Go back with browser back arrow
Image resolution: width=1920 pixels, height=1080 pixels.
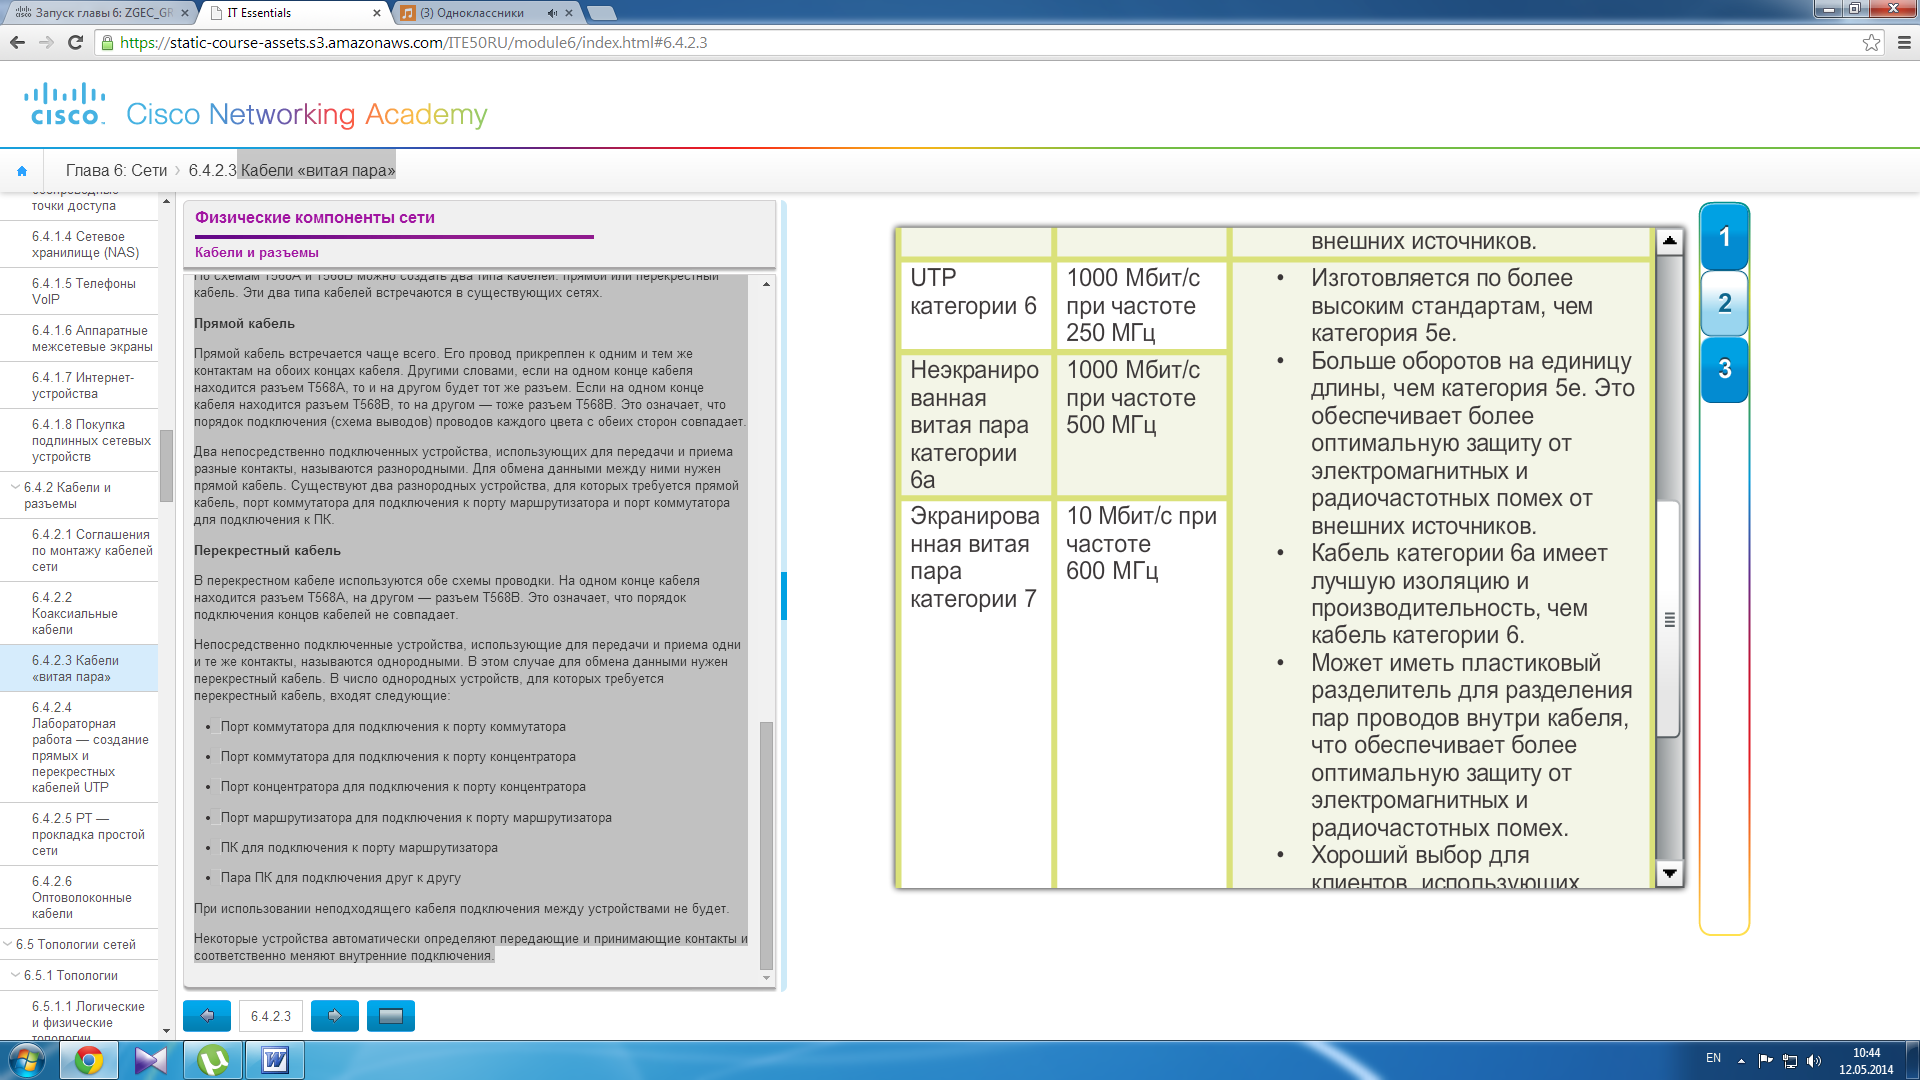point(17,42)
